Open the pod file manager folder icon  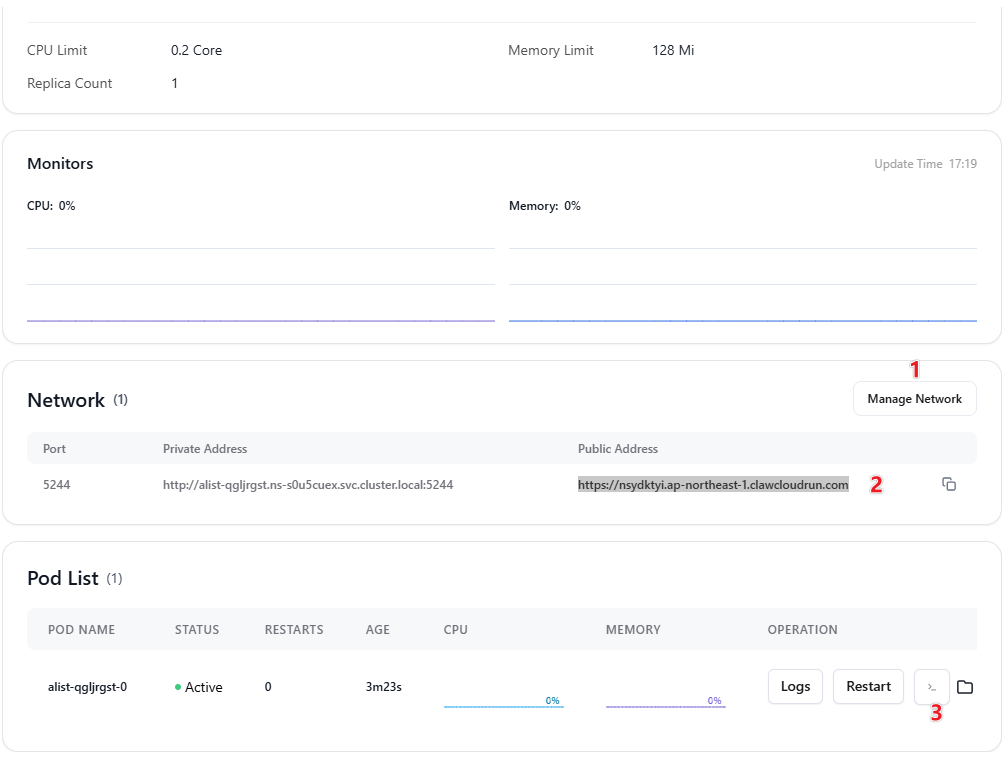click(965, 687)
